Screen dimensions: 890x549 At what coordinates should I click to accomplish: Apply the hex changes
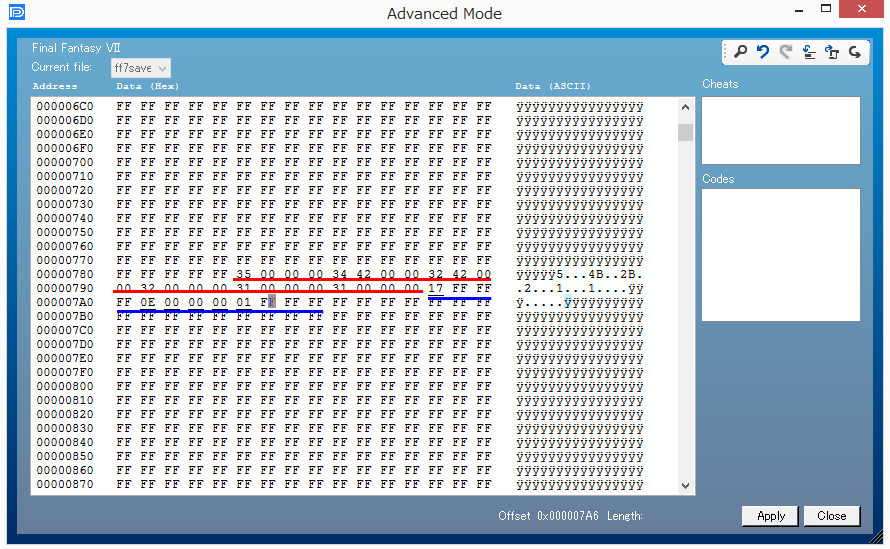770,516
